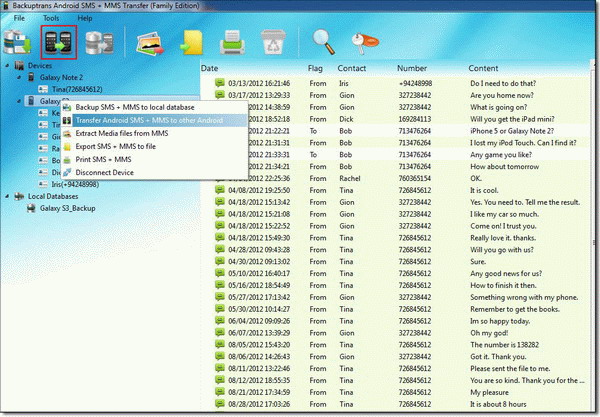The image size is (600, 417).
Task: Click the Export to file yellow page icon
Action: (192, 43)
